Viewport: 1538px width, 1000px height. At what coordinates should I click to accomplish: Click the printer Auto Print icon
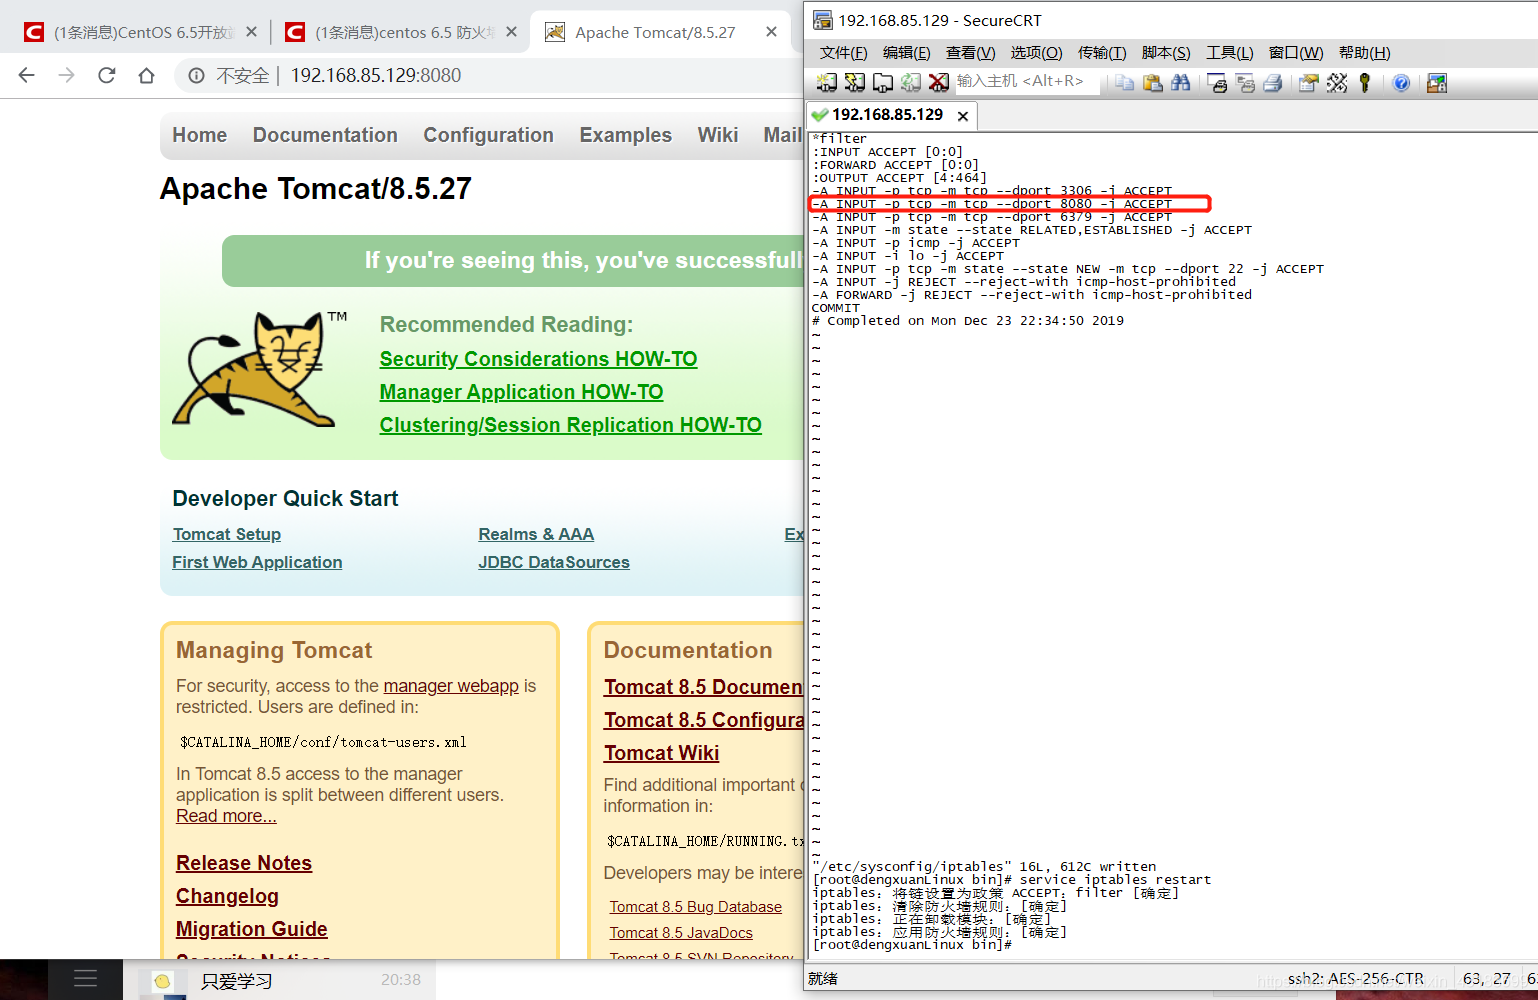click(x=1273, y=83)
